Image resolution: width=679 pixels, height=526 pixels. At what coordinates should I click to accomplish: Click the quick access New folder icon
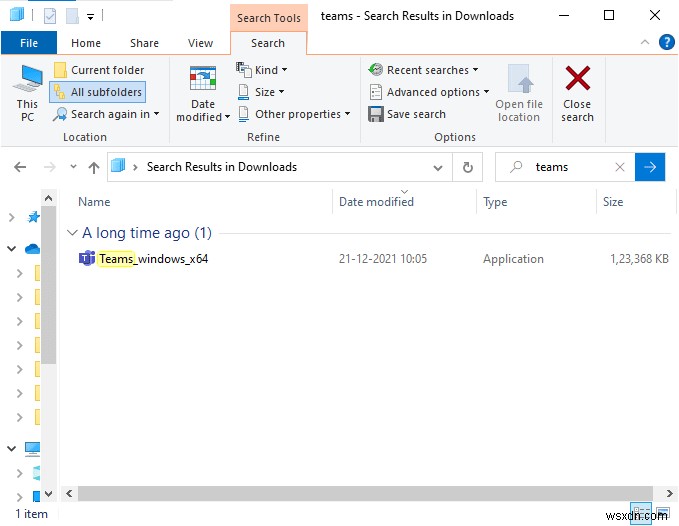tap(72, 16)
